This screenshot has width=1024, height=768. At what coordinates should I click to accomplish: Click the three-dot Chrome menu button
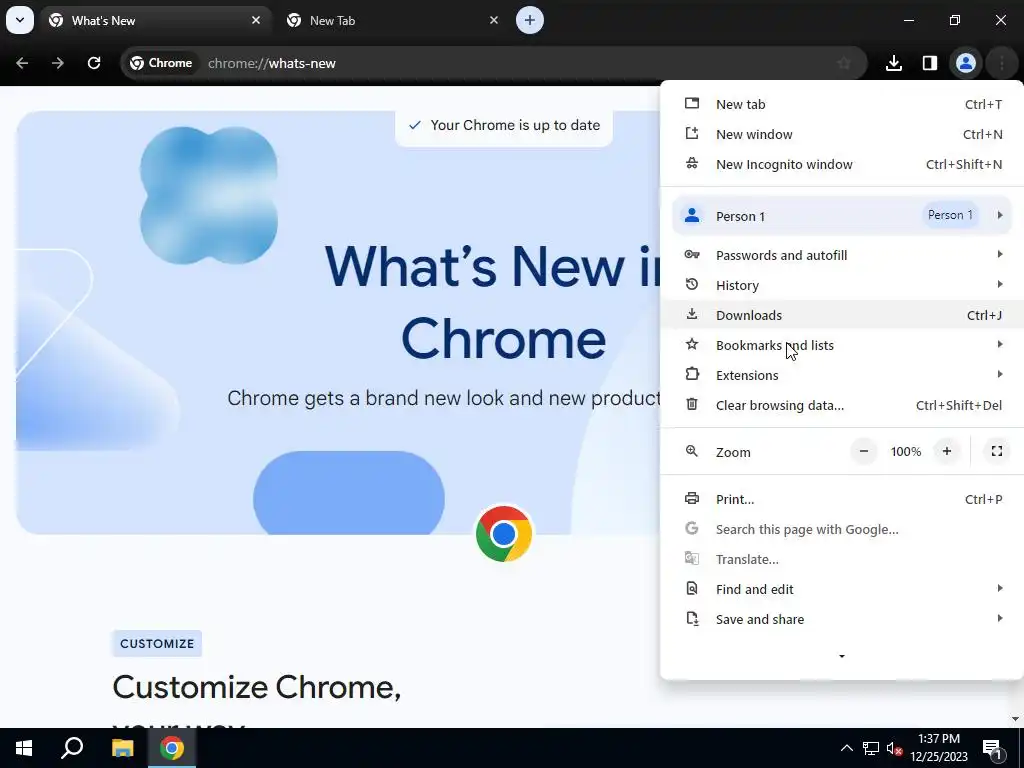(x=1002, y=63)
